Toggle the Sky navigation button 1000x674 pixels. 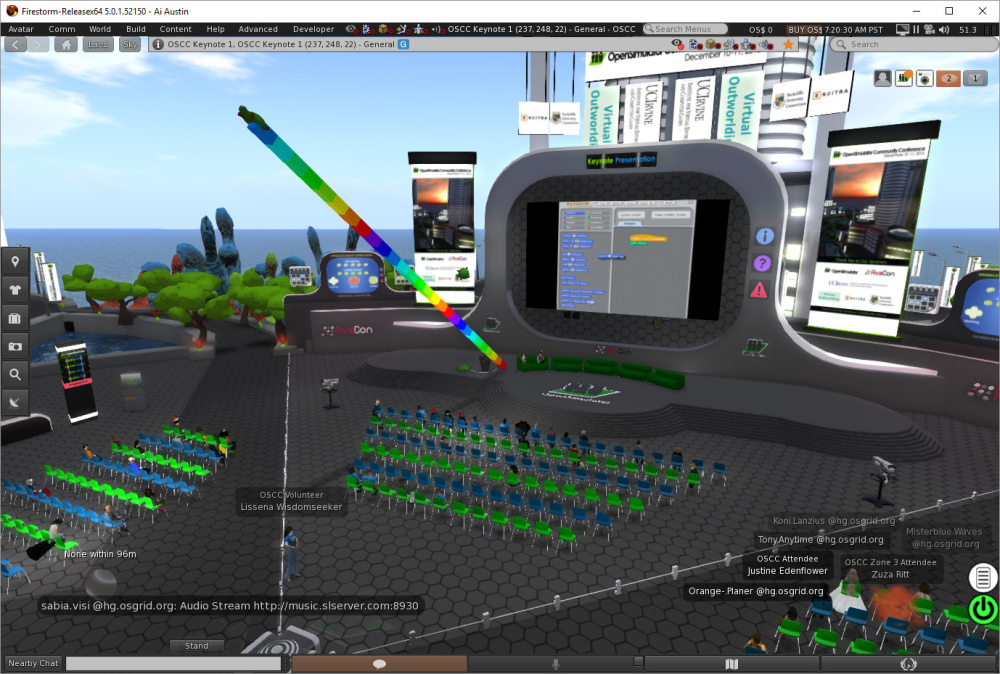[130, 45]
